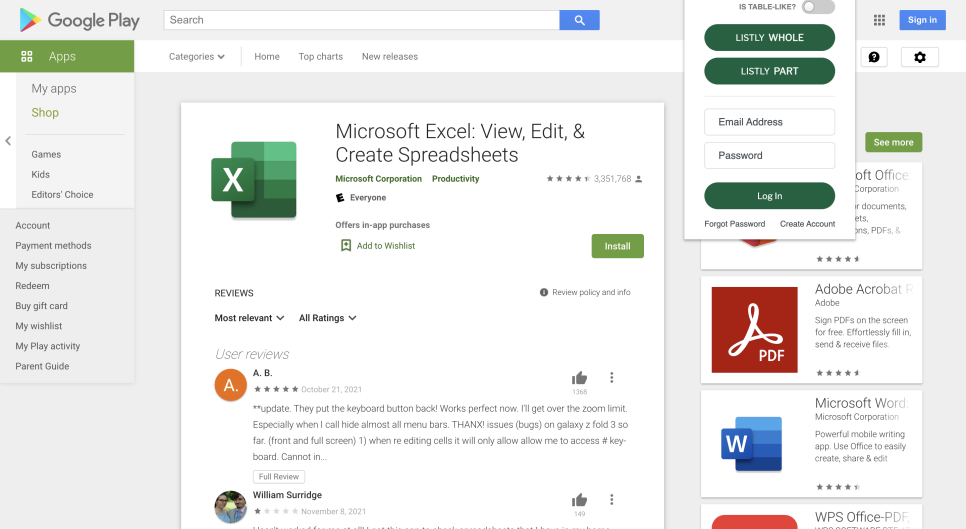966x529 pixels.
Task: Expand A. B.'s Full Review button
Action: click(x=278, y=477)
